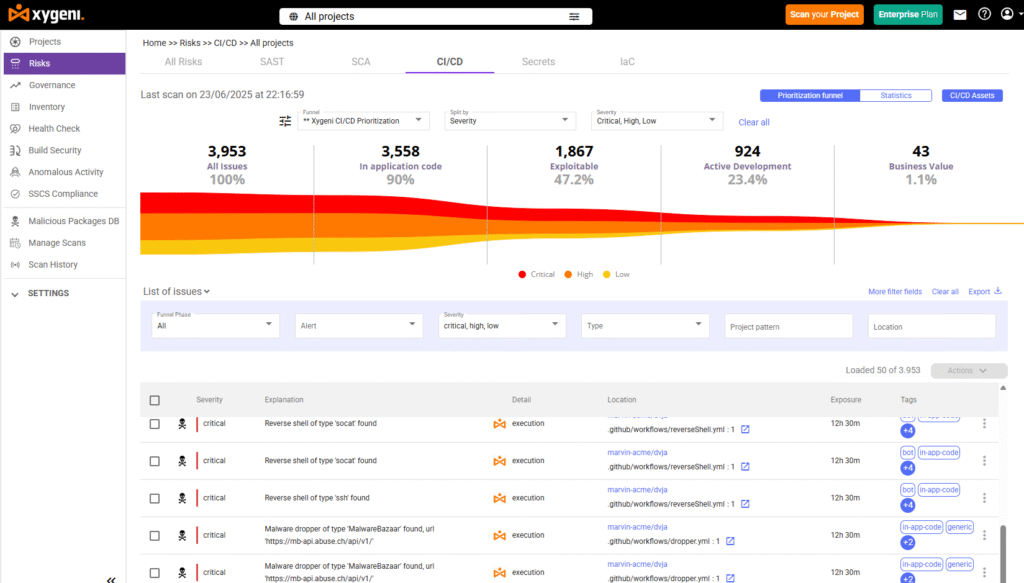
Task: Switch to Prioritization funnel view
Action: tap(810, 95)
